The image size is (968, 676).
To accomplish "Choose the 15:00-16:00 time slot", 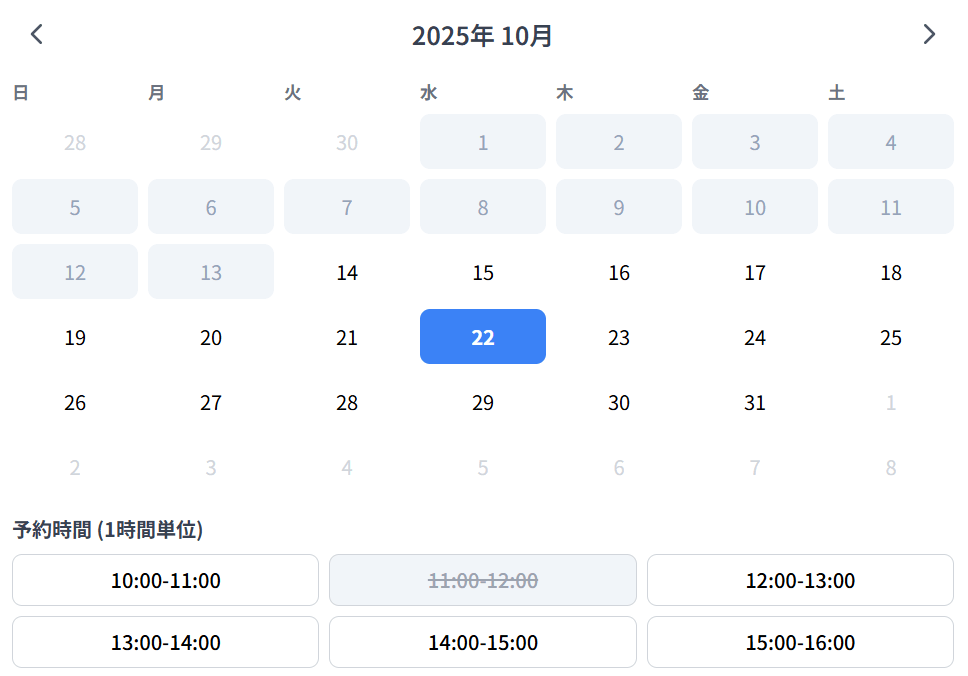I will click(800, 642).
